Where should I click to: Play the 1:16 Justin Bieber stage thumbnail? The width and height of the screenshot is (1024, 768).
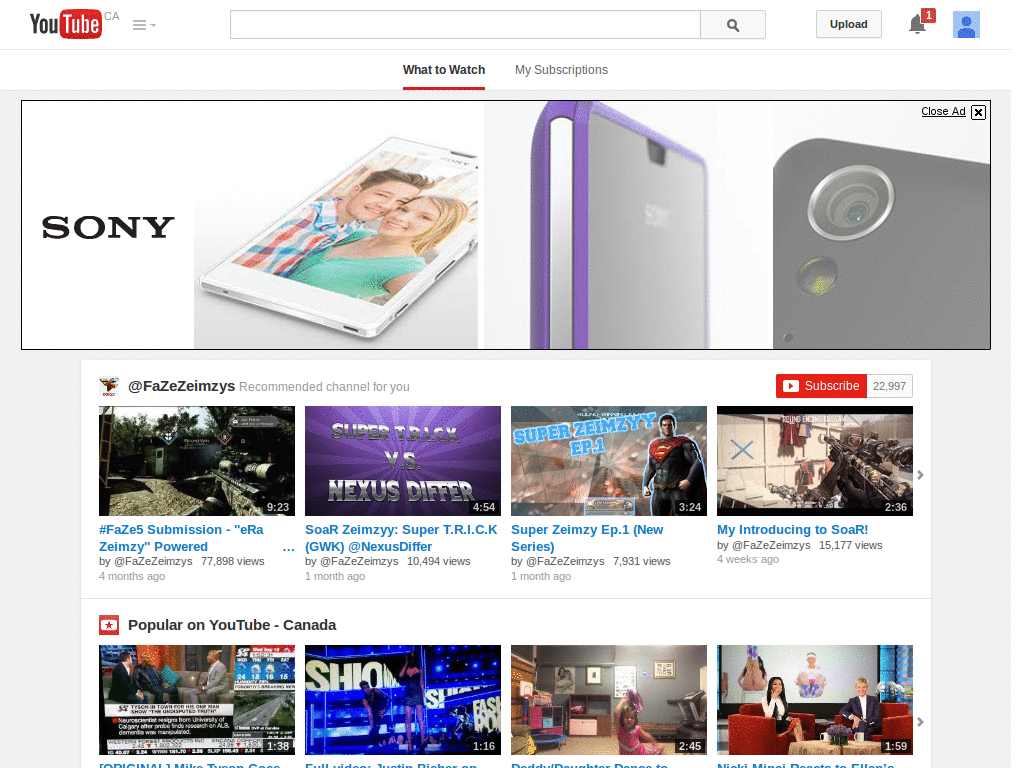403,700
